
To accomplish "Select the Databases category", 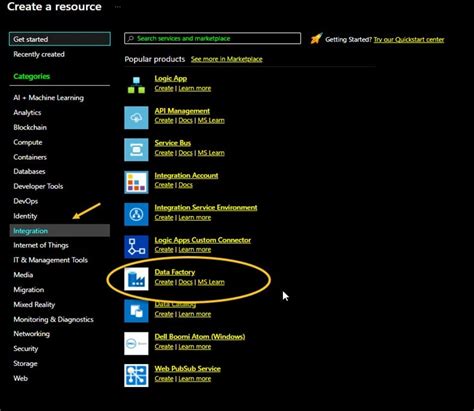I will [29, 172].
